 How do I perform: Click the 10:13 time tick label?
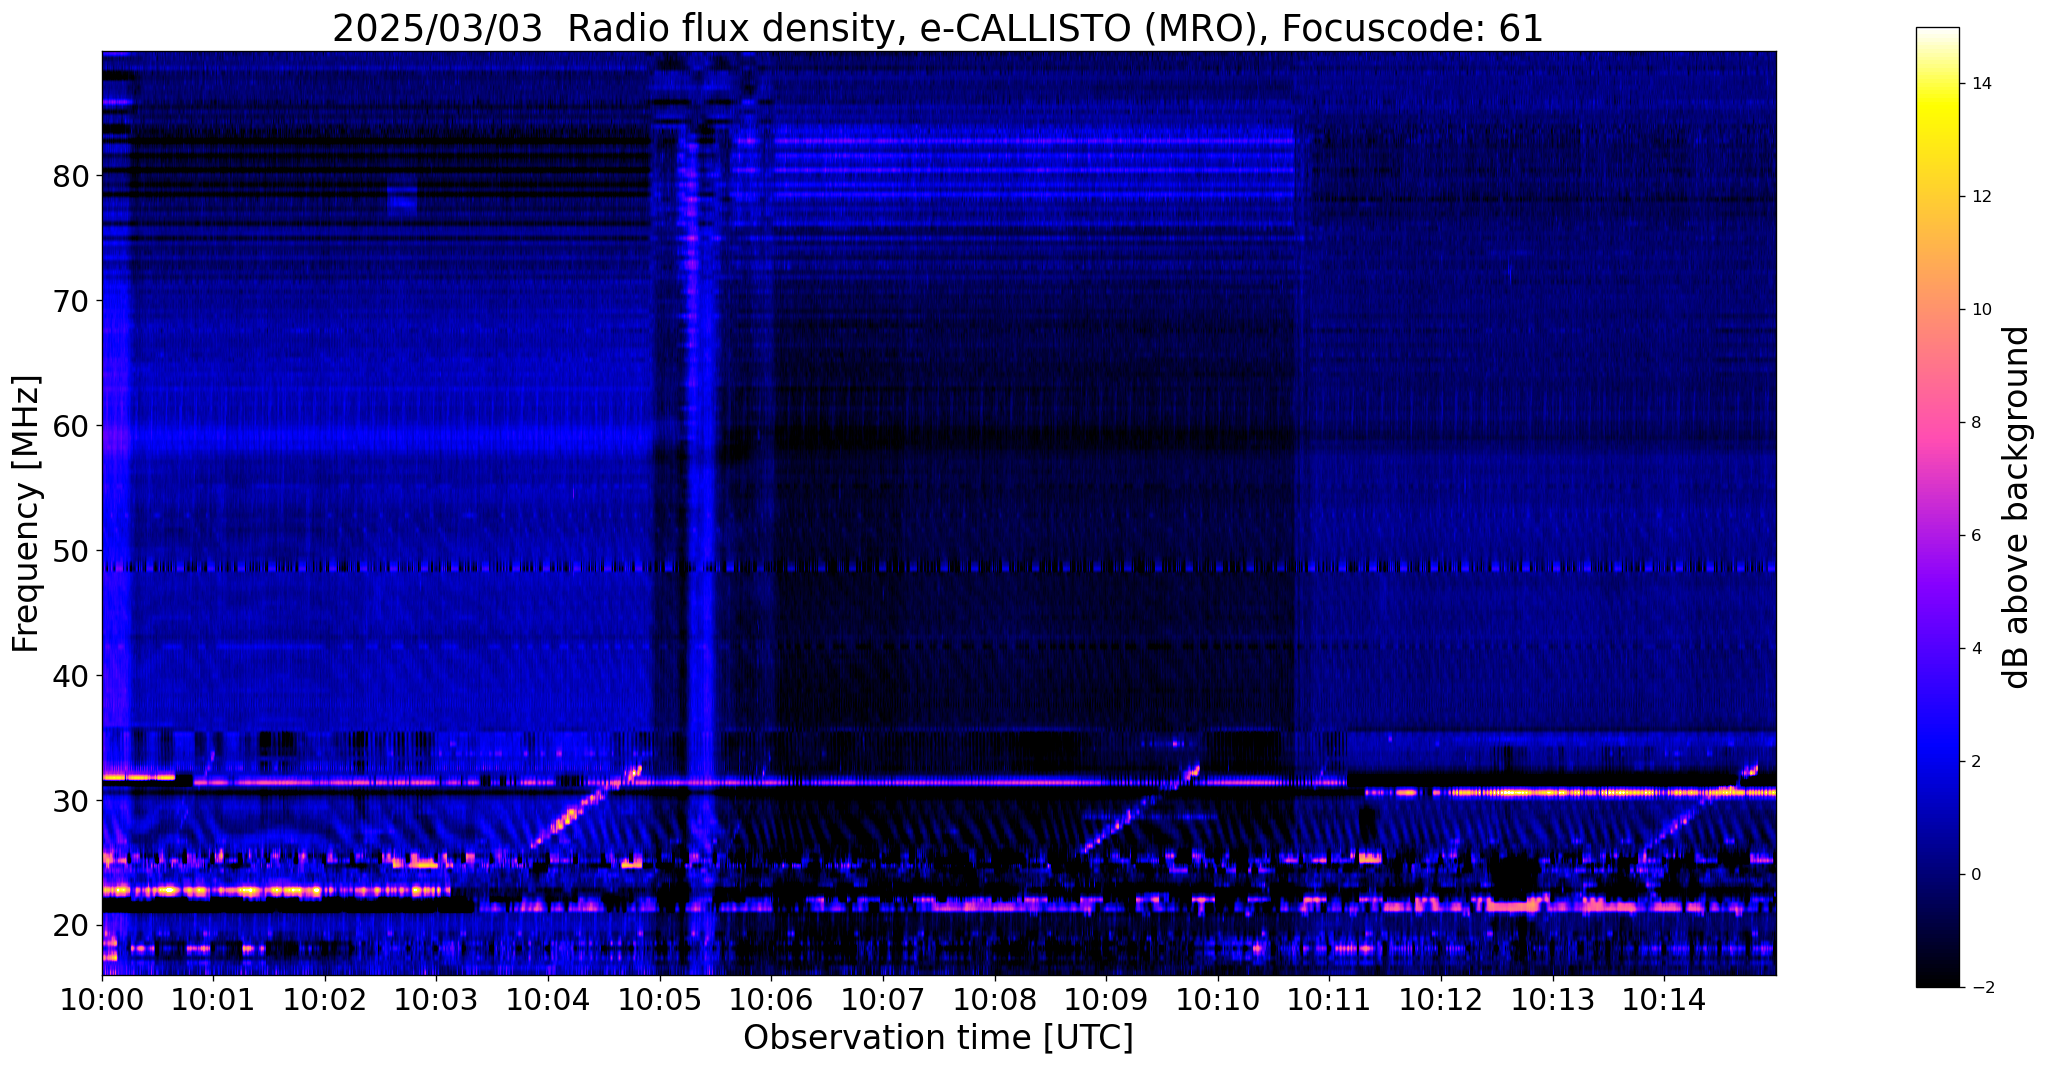1552,1000
